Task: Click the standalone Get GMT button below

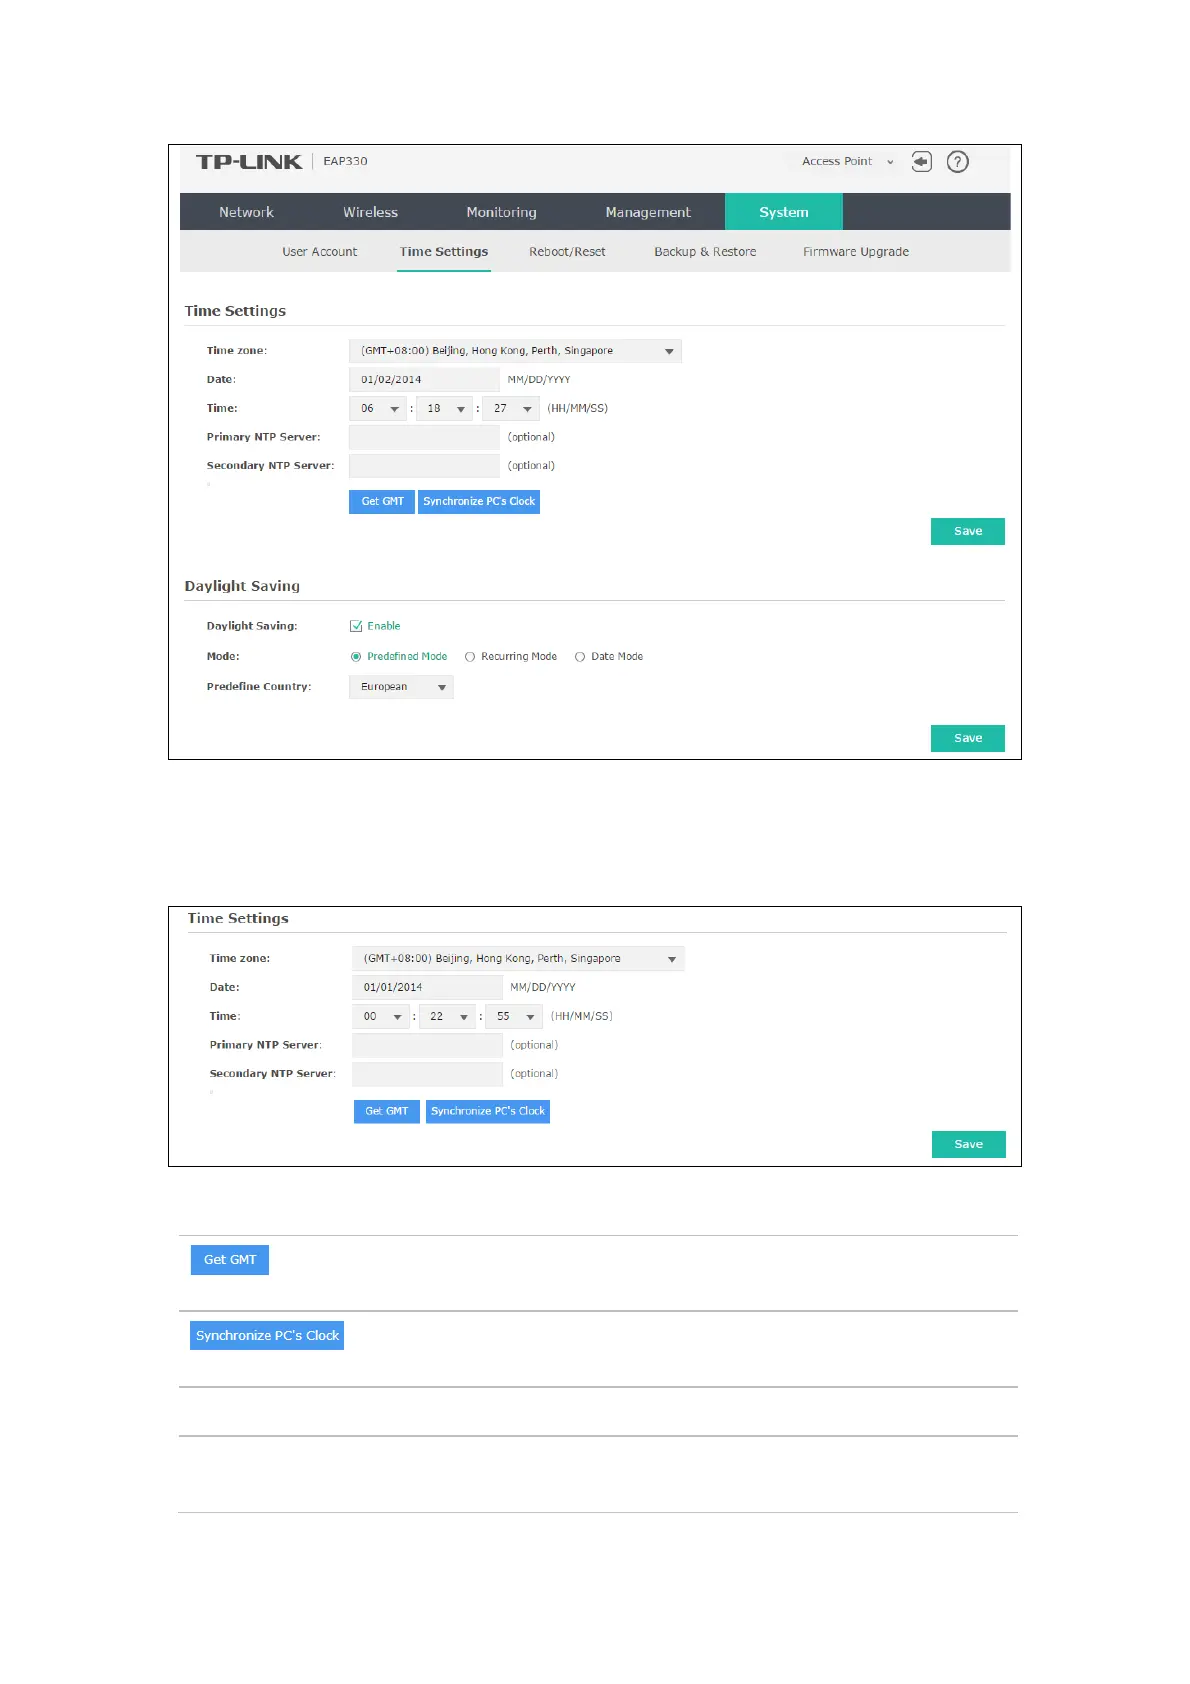Action: pyautogui.click(x=230, y=1260)
